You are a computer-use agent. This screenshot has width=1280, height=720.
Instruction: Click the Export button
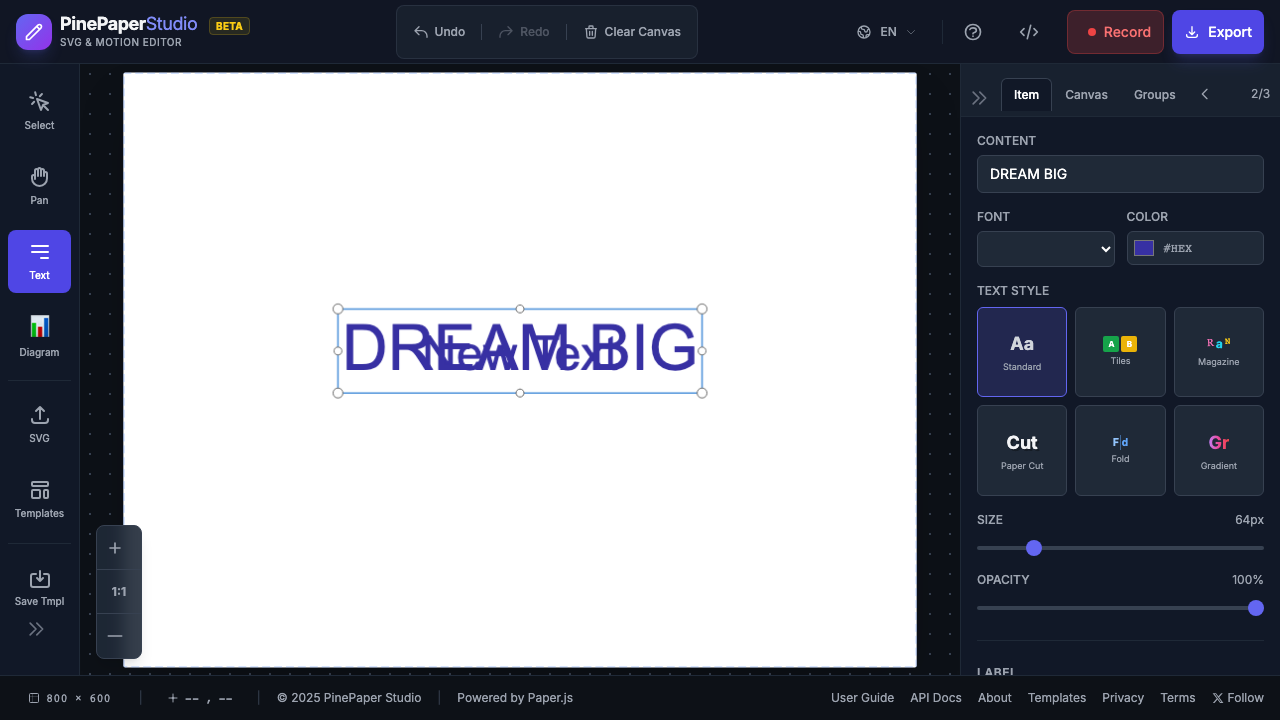1218,31
